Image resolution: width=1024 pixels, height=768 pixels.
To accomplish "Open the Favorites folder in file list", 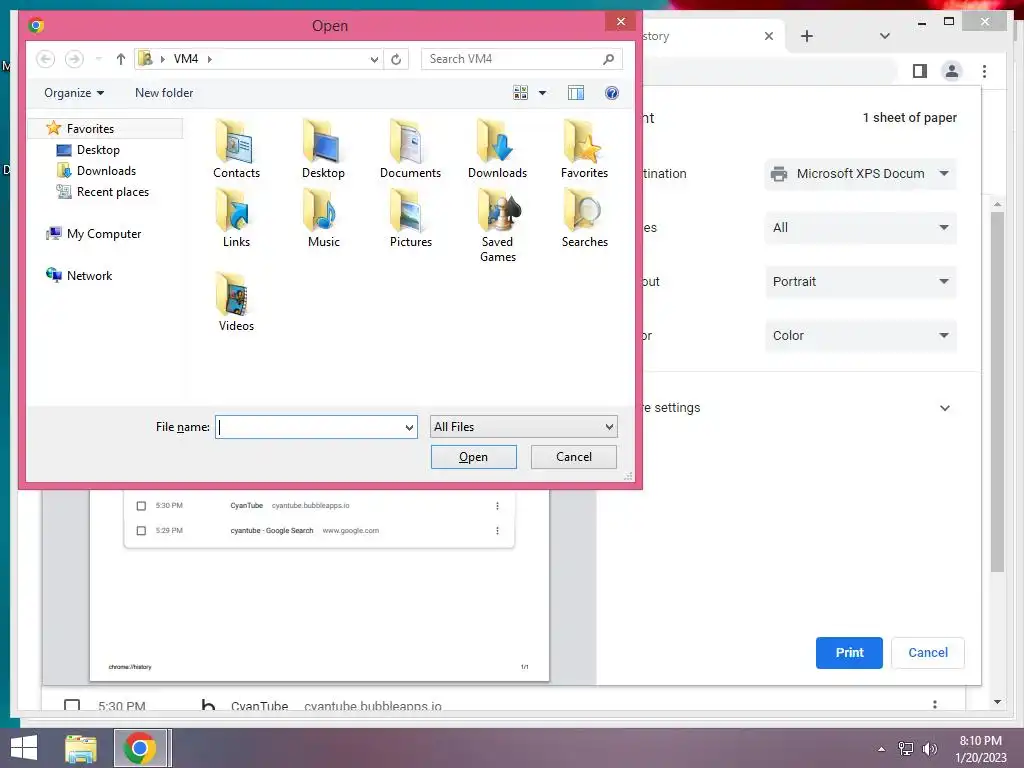I will tap(584, 149).
